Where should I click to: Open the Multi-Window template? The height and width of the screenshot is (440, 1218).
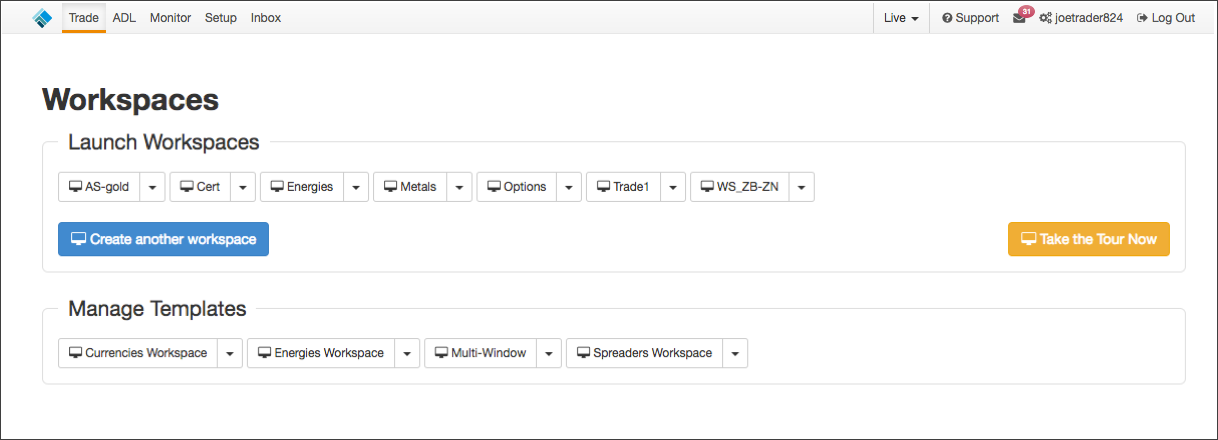pyautogui.click(x=480, y=353)
